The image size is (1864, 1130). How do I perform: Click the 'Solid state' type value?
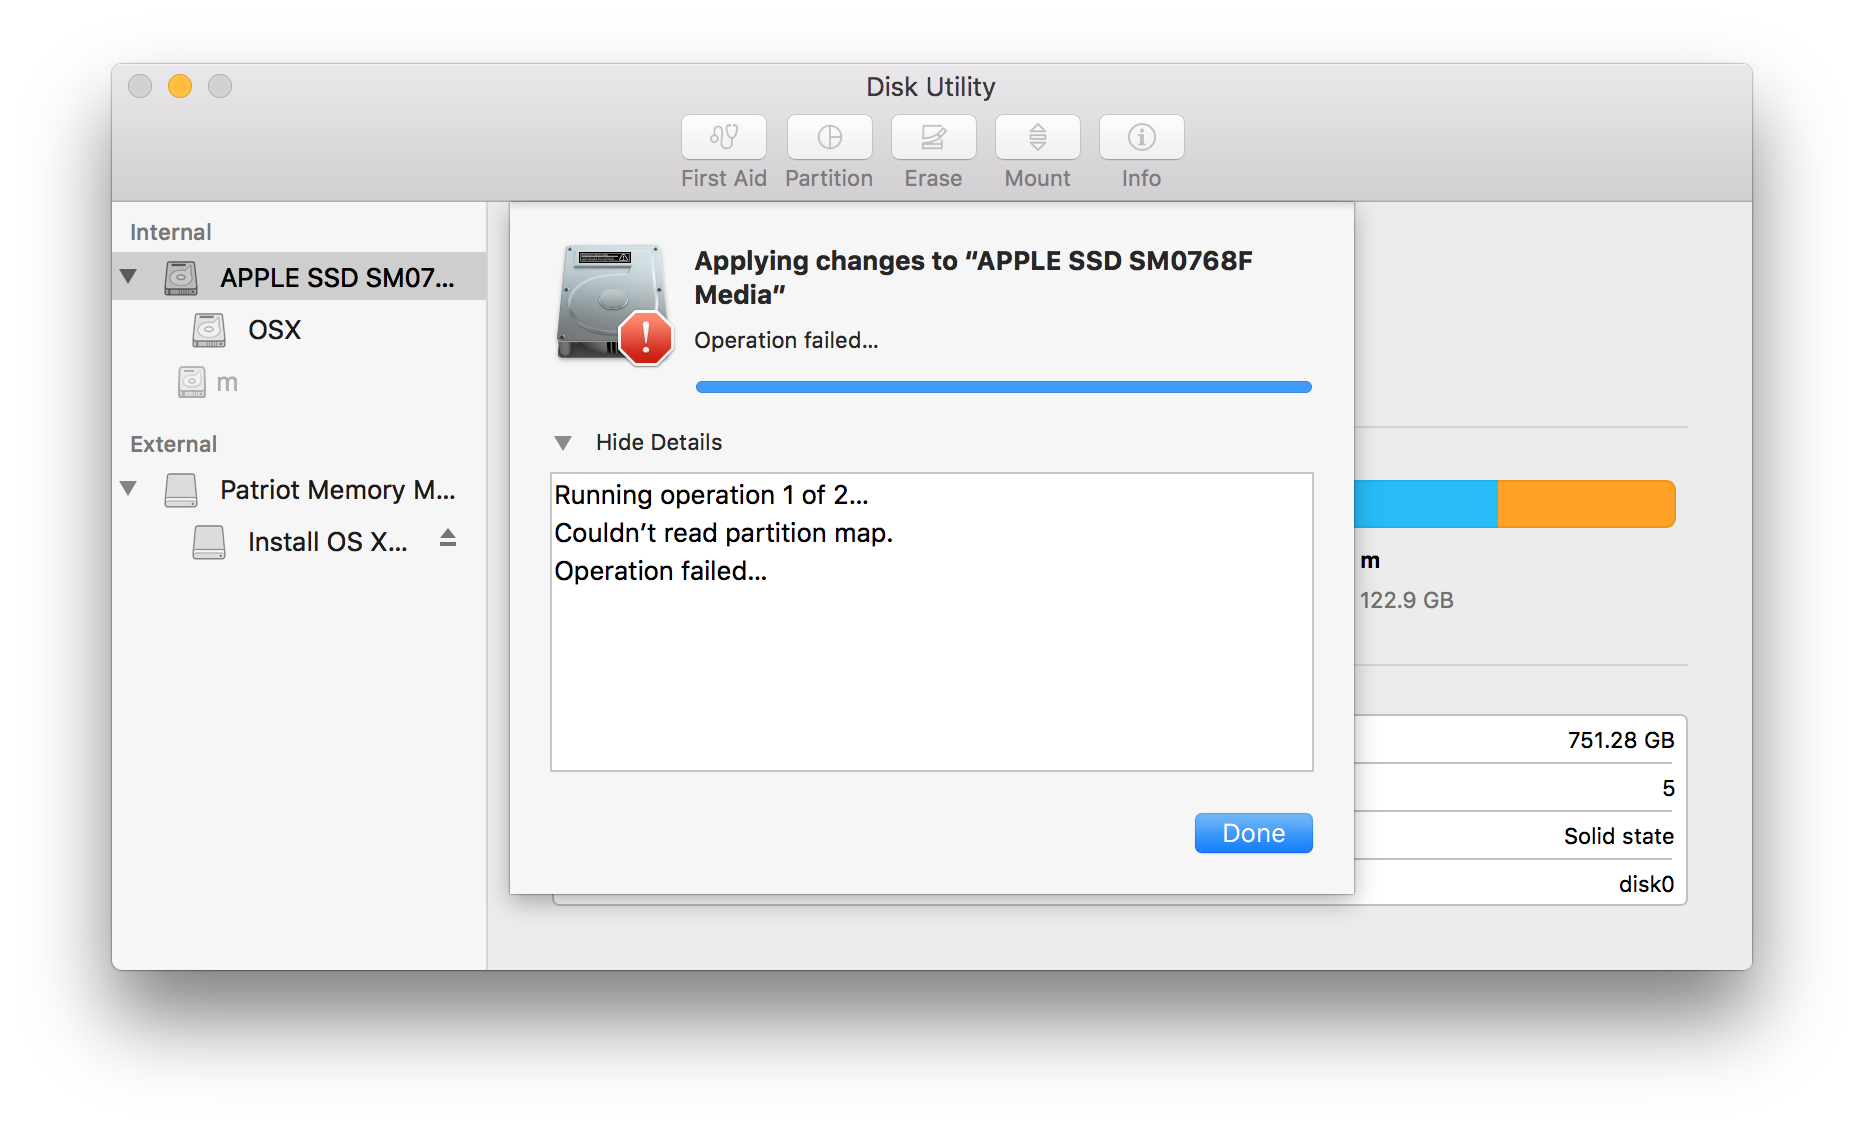1618,836
